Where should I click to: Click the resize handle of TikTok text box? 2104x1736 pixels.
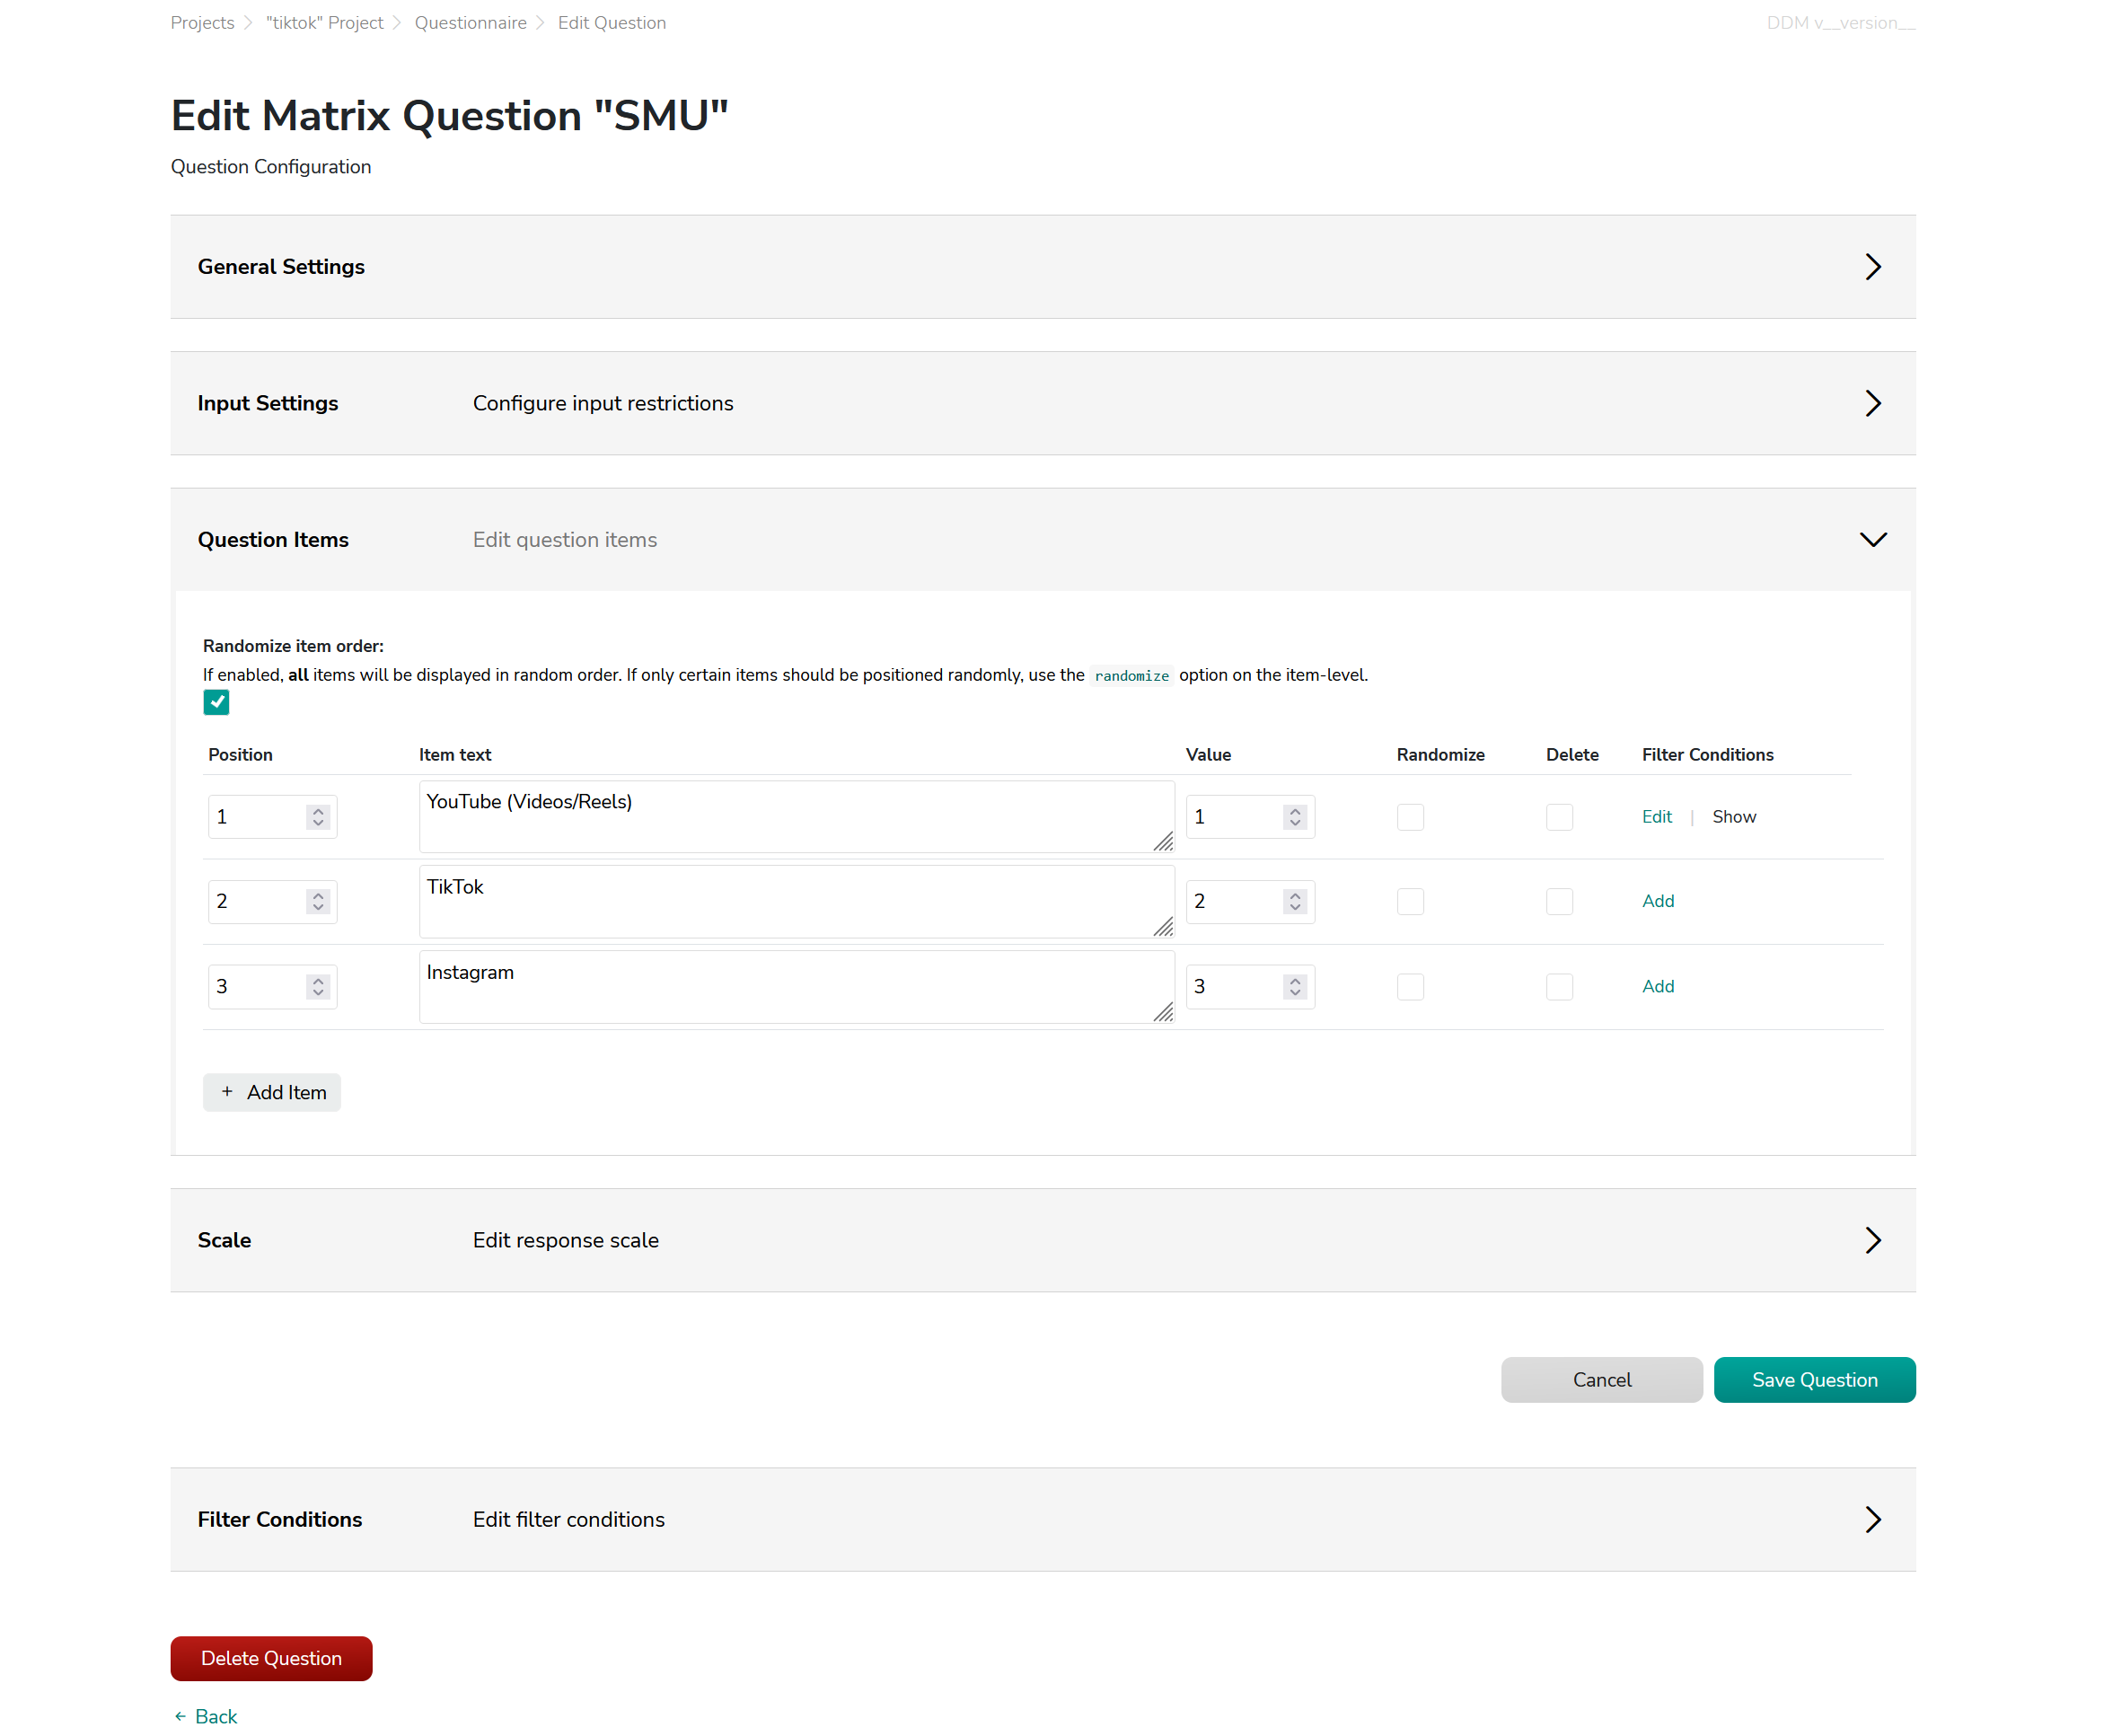(1162, 927)
